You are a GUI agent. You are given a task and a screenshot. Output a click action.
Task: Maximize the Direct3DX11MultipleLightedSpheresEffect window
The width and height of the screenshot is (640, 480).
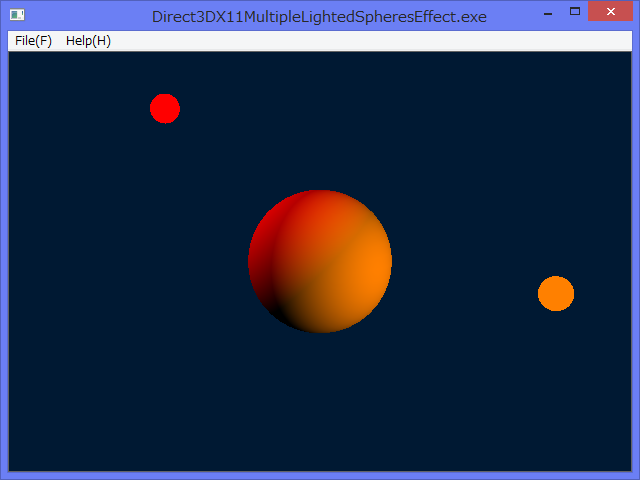[x=575, y=11]
